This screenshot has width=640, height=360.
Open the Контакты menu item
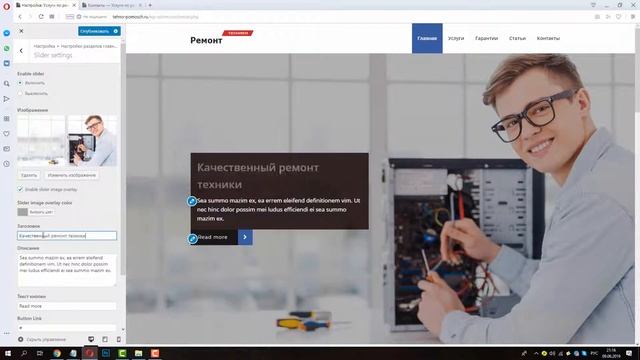click(548, 38)
